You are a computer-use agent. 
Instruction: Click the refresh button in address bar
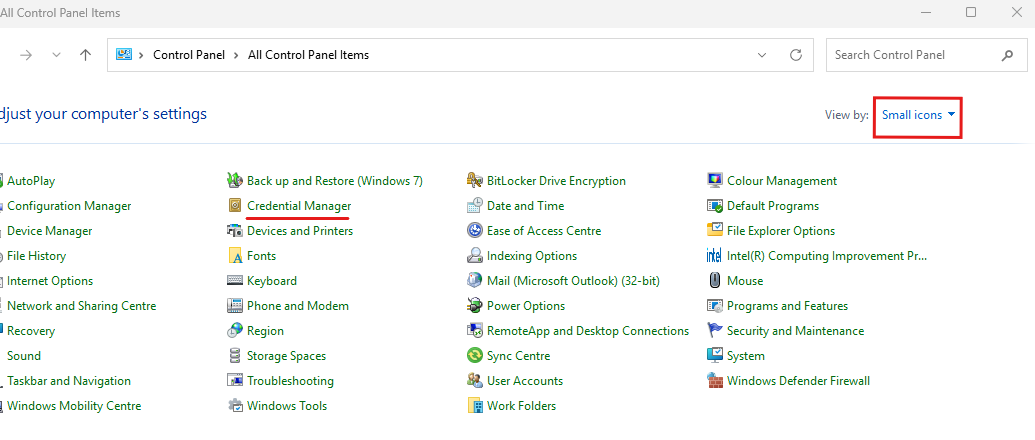click(796, 55)
